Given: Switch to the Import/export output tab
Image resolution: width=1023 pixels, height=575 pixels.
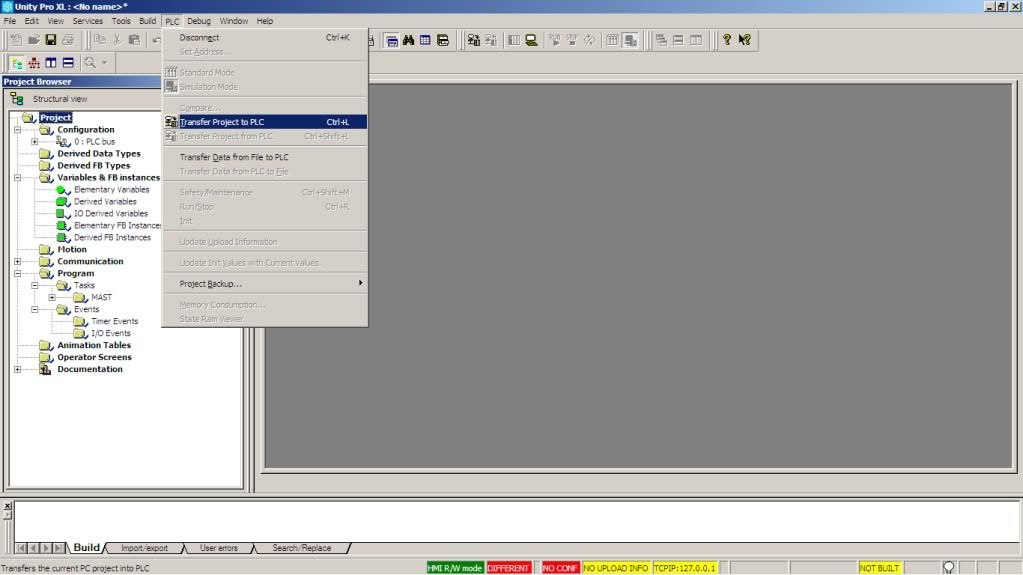Looking at the screenshot, I should pyautogui.click(x=144, y=548).
